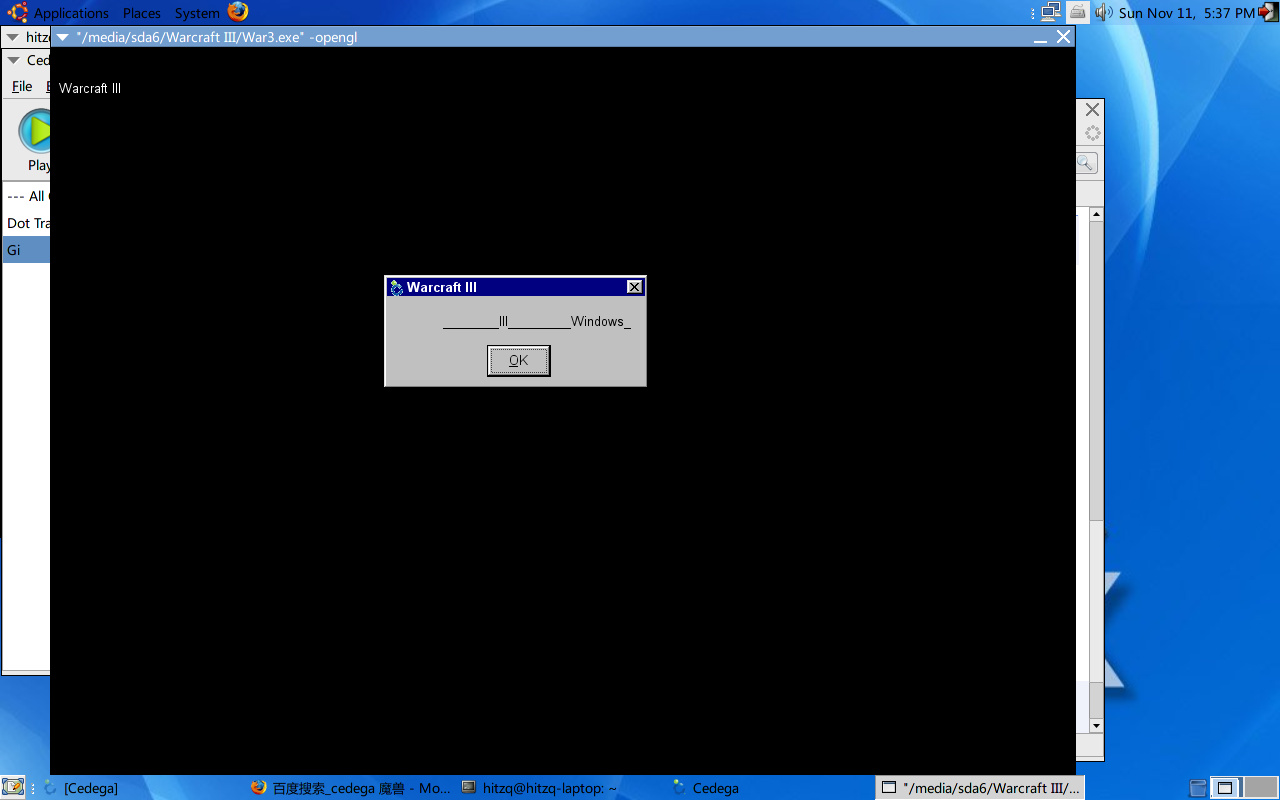Open the War3.exe window menu arrow
Screen dimensions: 1280x800
63,37
